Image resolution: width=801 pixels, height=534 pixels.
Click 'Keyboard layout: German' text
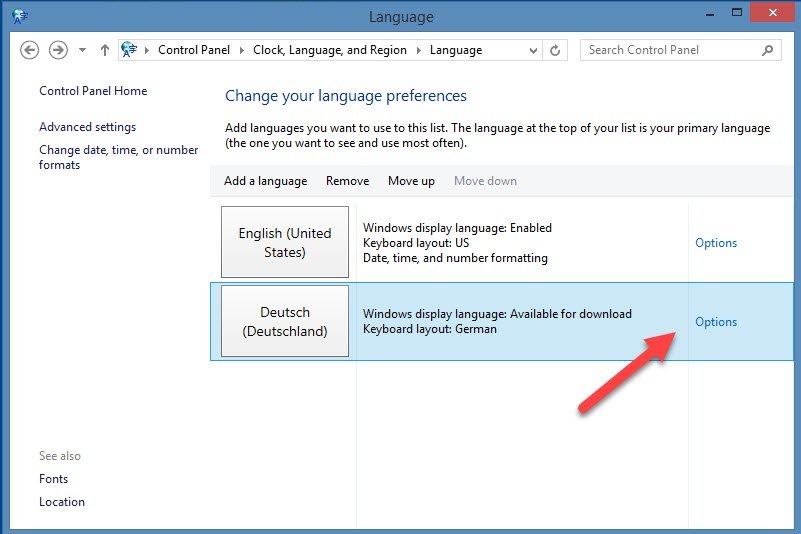(x=430, y=329)
